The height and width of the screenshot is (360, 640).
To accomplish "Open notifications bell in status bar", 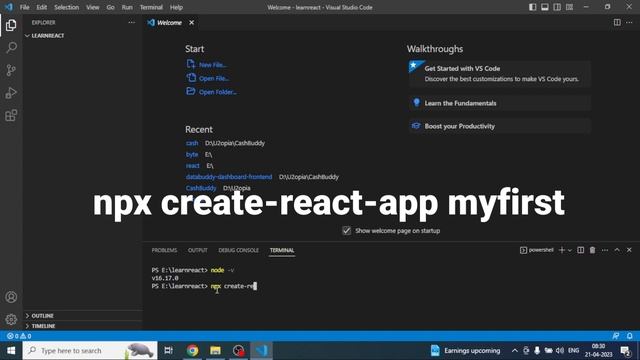I will pyautogui.click(x=629, y=336).
